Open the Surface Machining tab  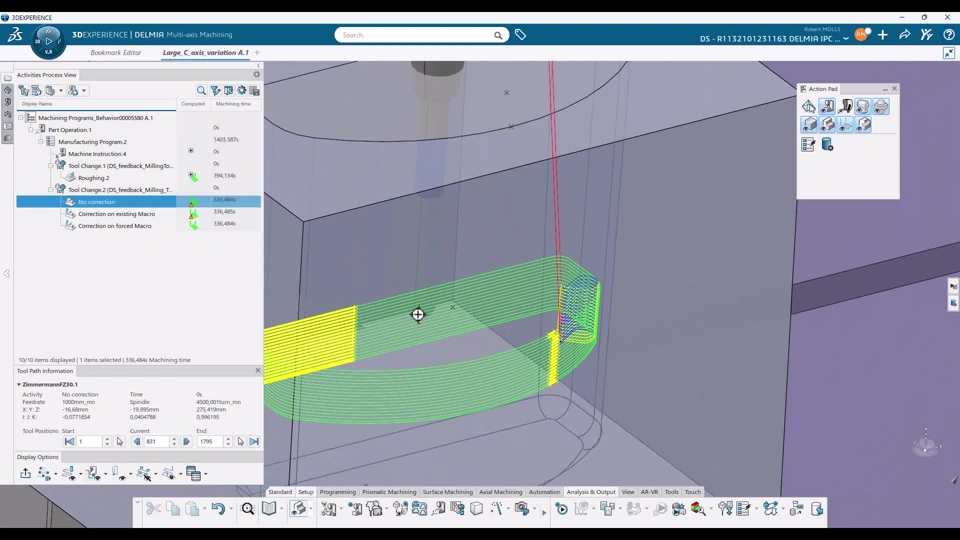point(447,492)
